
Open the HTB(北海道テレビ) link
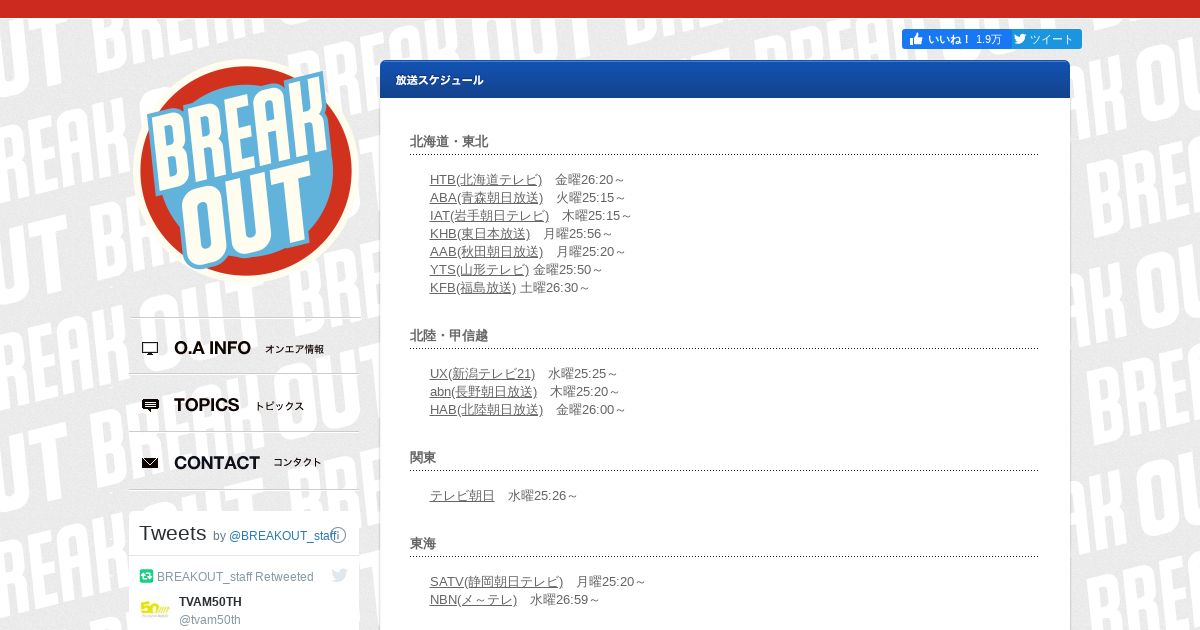pyautogui.click(x=486, y=180)
